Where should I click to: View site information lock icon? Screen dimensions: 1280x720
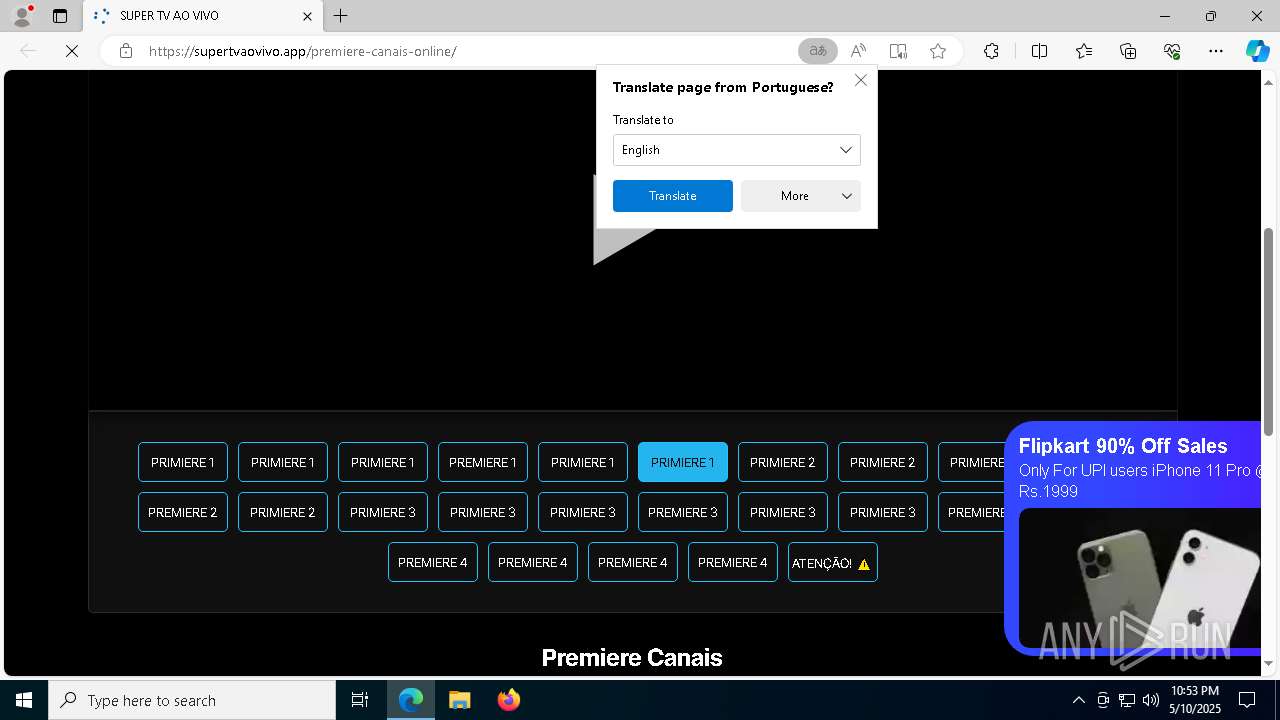coord(126,51)
